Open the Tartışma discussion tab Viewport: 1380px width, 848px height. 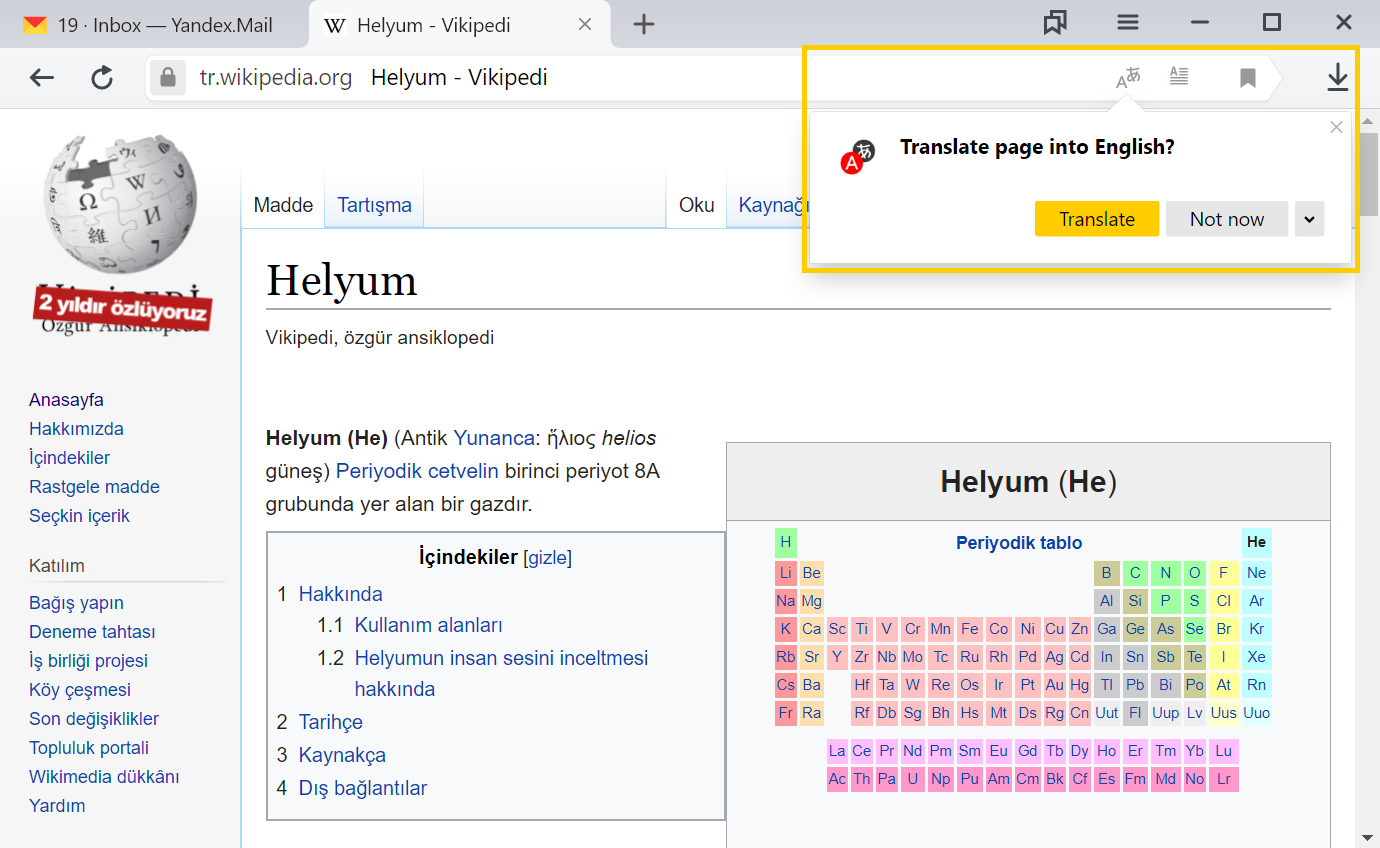point(374,205)
